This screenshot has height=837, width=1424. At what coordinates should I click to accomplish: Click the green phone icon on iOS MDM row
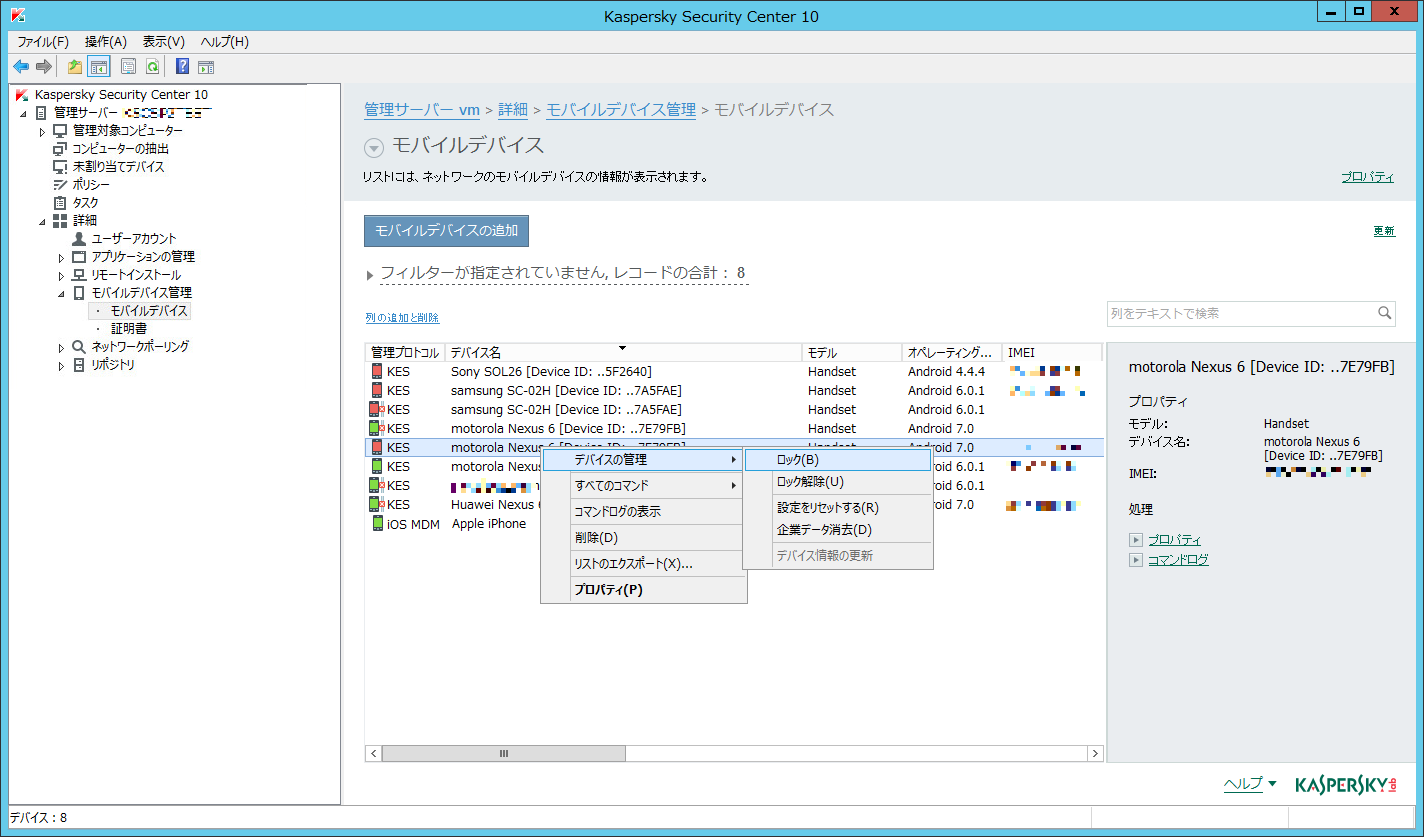[x=377, y=523]
